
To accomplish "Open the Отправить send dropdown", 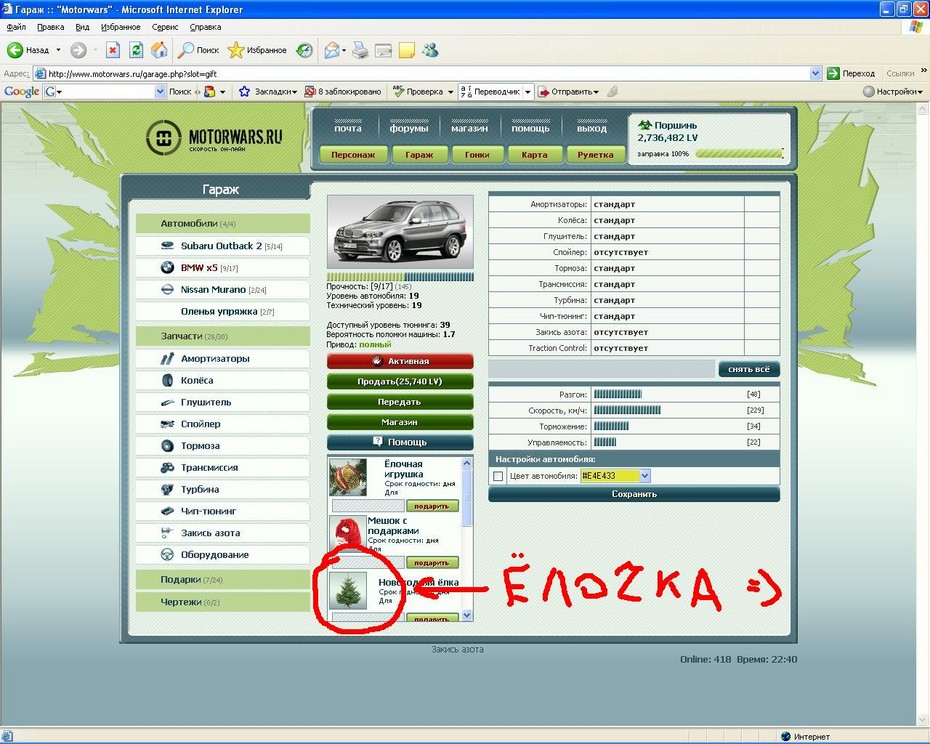I will [x=596, y=92].
